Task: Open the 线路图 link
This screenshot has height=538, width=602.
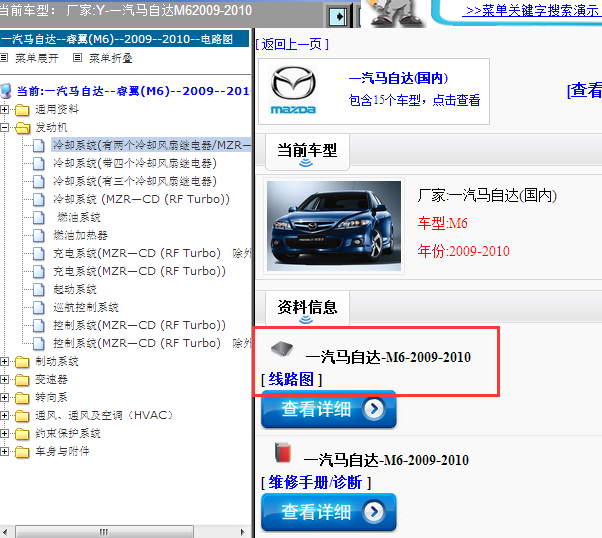Action: [x=291, y=380]
